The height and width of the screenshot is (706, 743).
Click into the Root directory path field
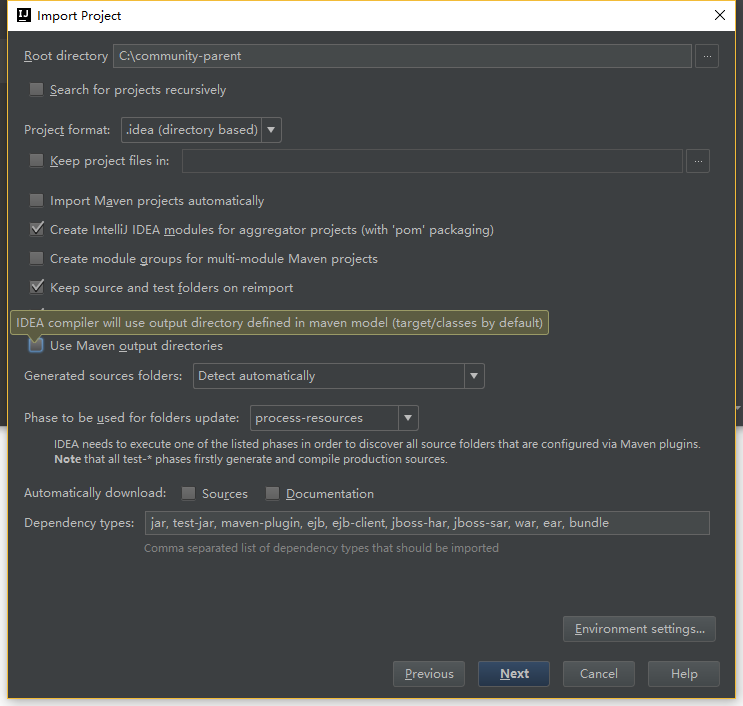[402, 56]
